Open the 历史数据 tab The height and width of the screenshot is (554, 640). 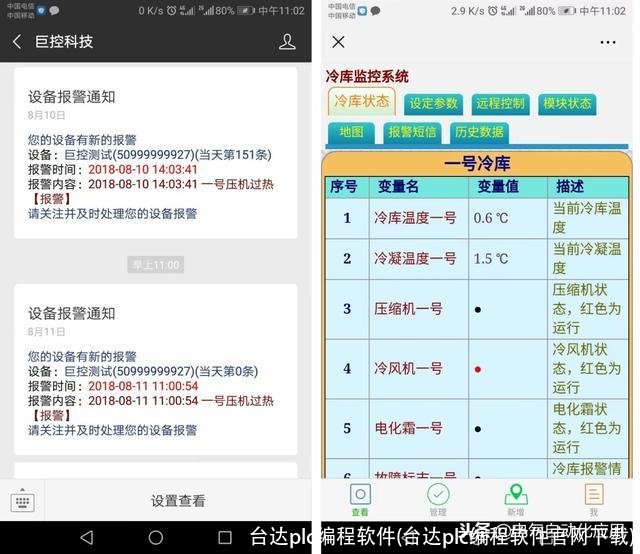(x=479, y=132)
